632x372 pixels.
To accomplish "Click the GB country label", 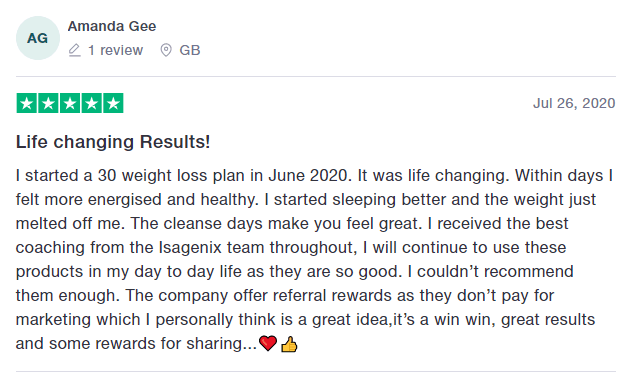I will (190, 50).
